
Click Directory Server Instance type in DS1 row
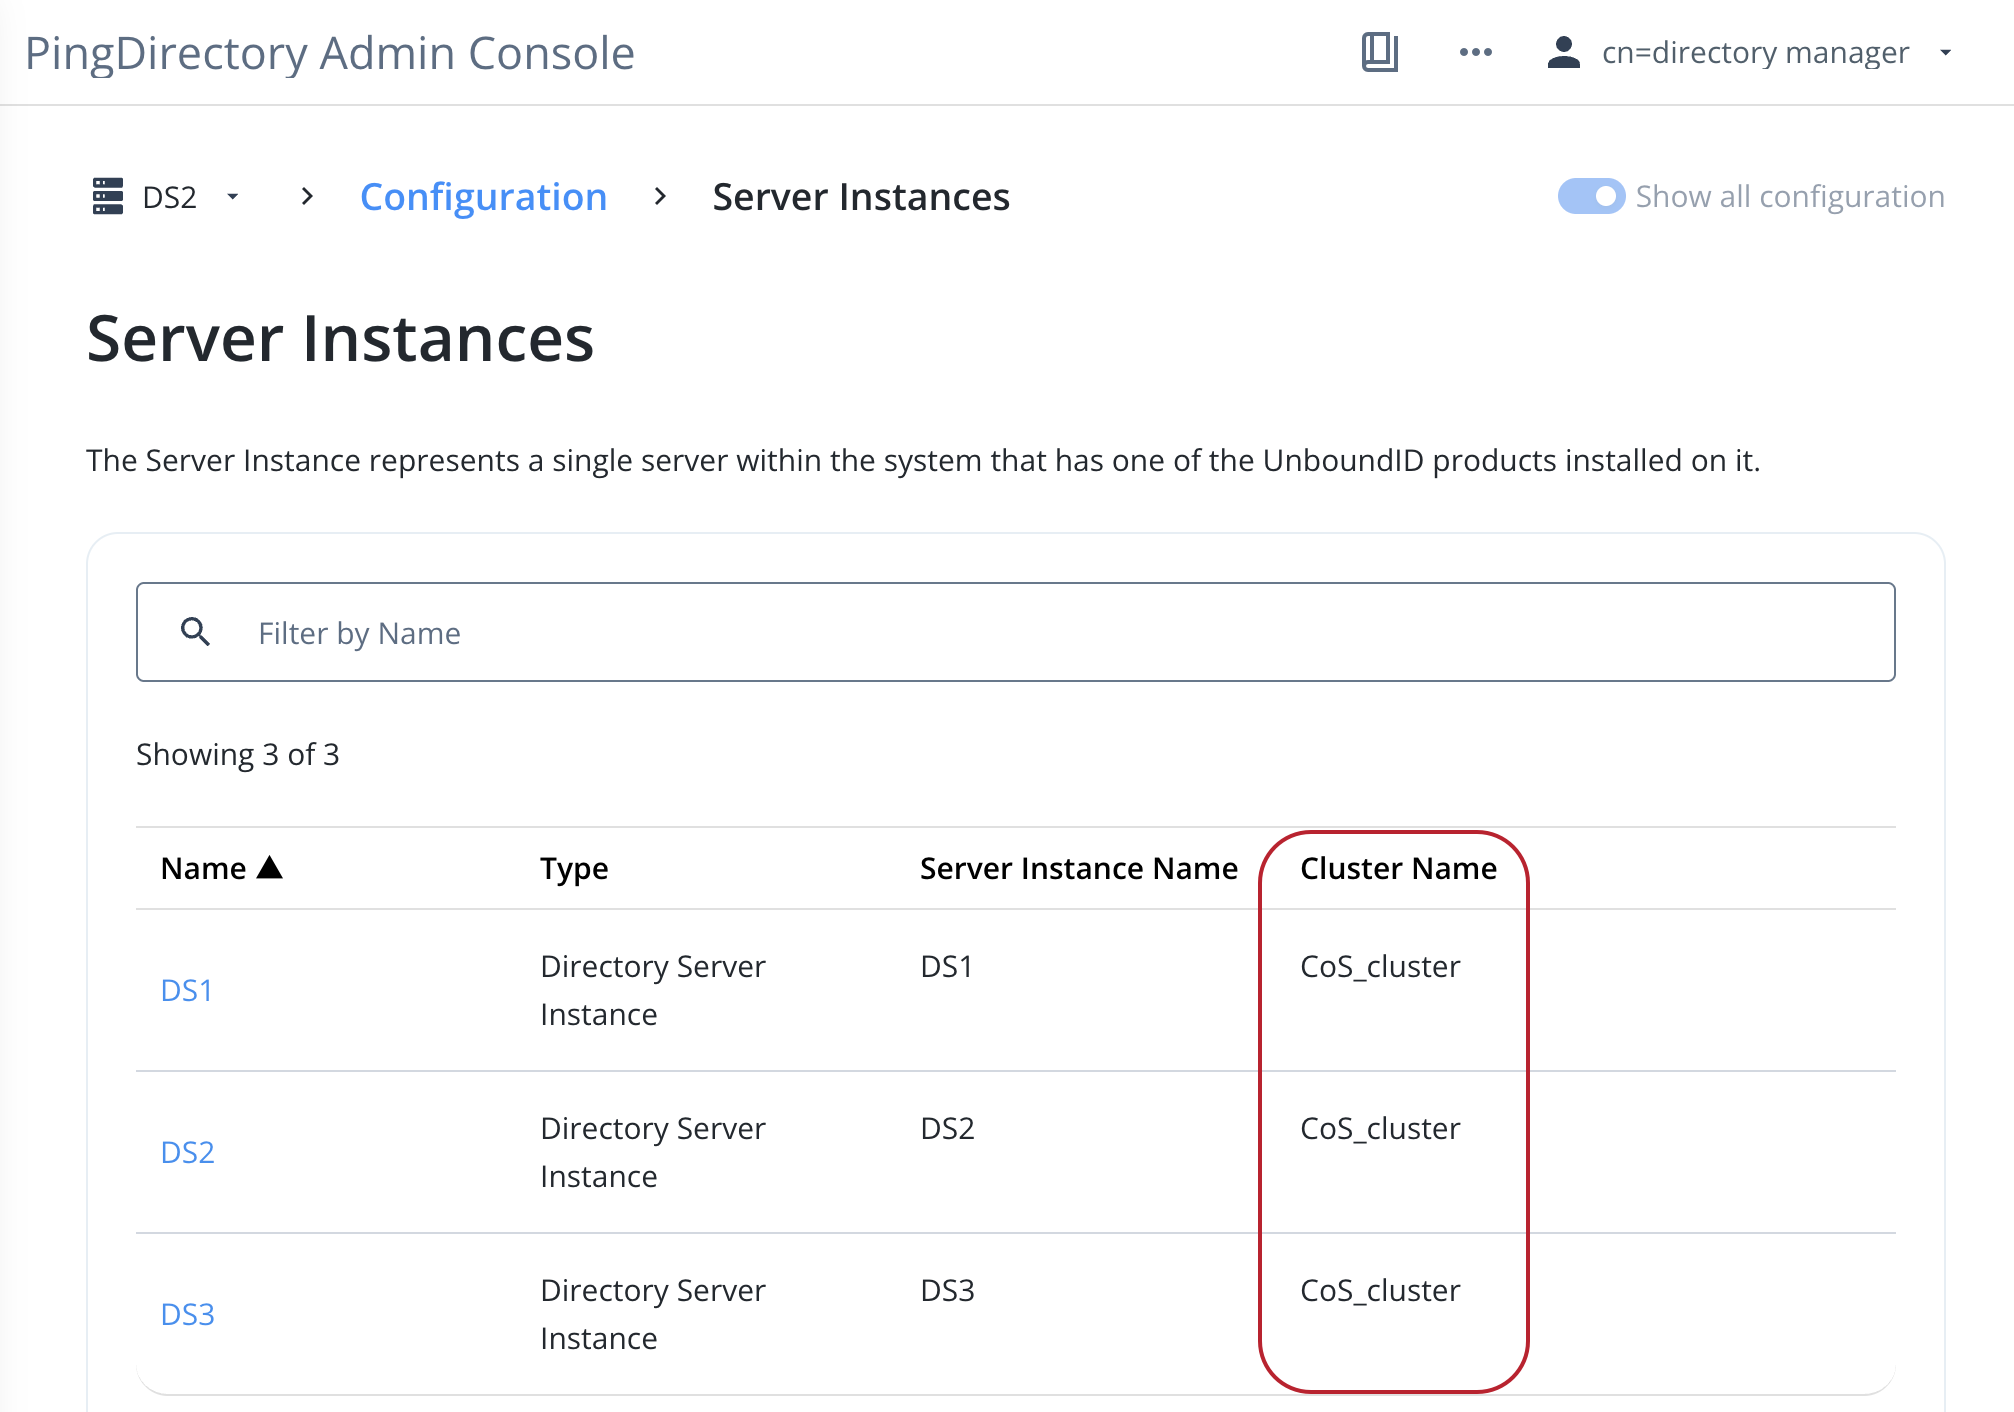pos(652,990)
